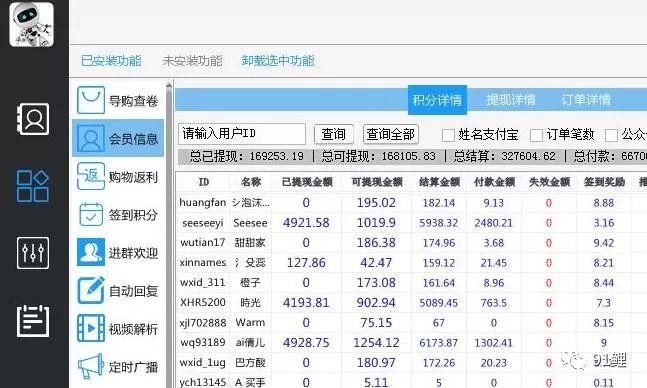The image size is (647, 388).
Task: Select the 导购查卷 shopping bag icon
Action: tap(91, 100)
